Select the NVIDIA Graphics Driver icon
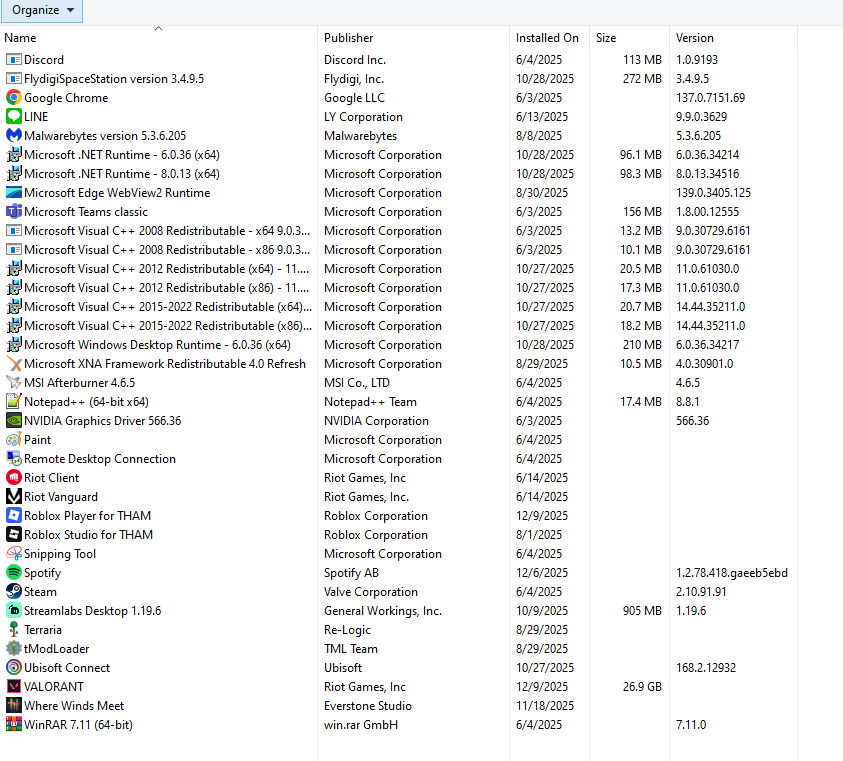843x761 pixels. 13,421
